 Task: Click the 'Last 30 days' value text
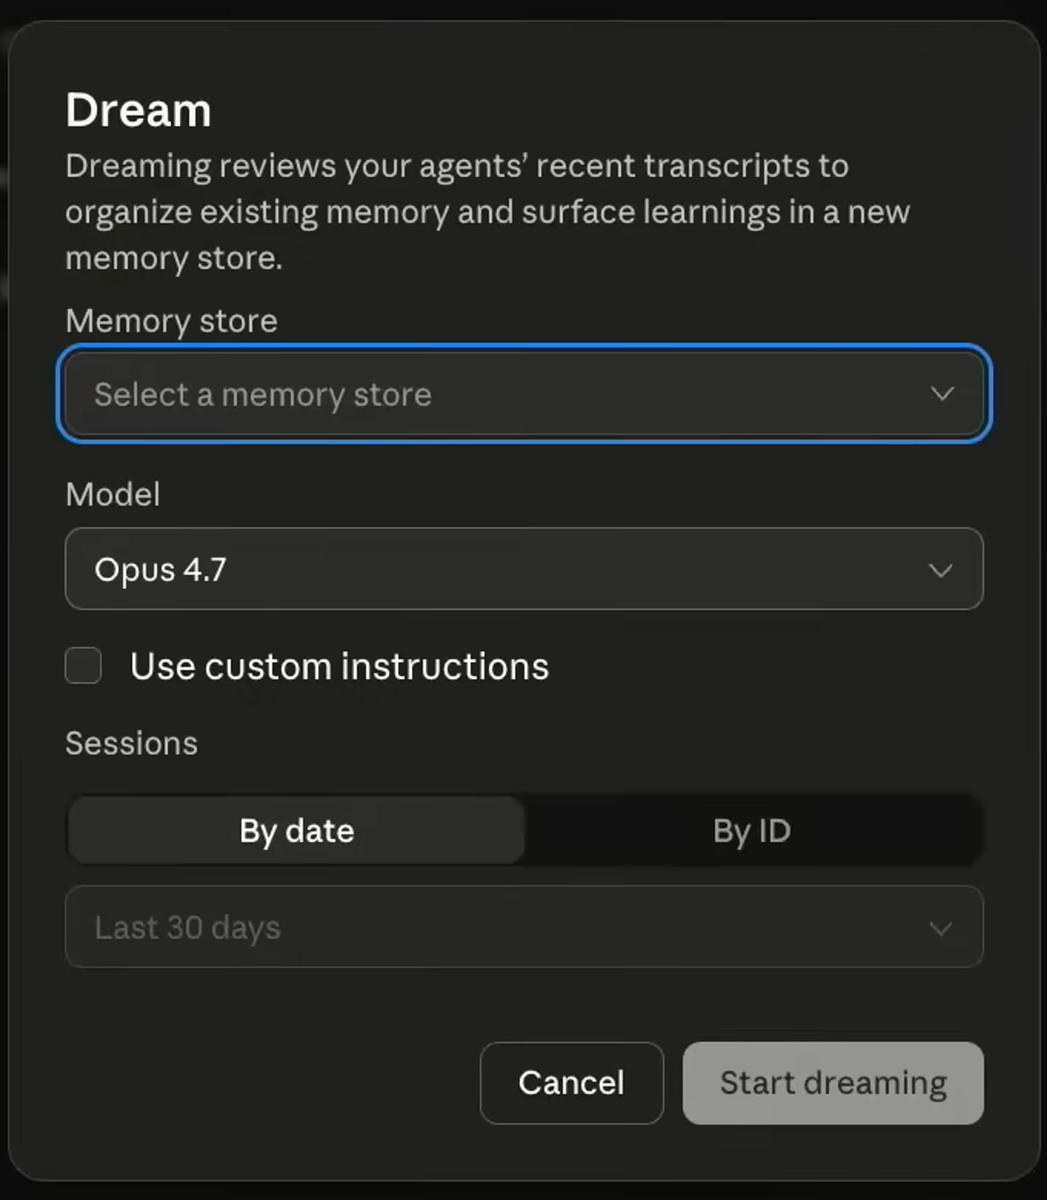point(187,928)
